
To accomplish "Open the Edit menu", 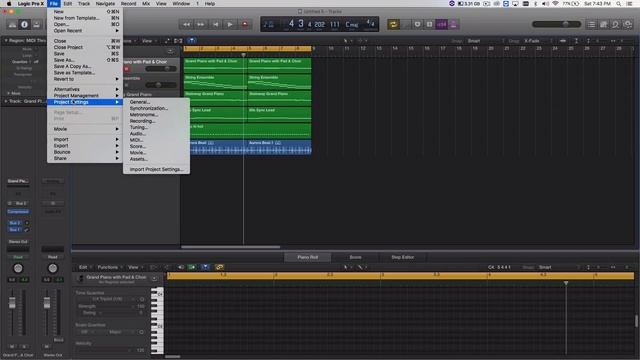I will [x=68, y=4].
